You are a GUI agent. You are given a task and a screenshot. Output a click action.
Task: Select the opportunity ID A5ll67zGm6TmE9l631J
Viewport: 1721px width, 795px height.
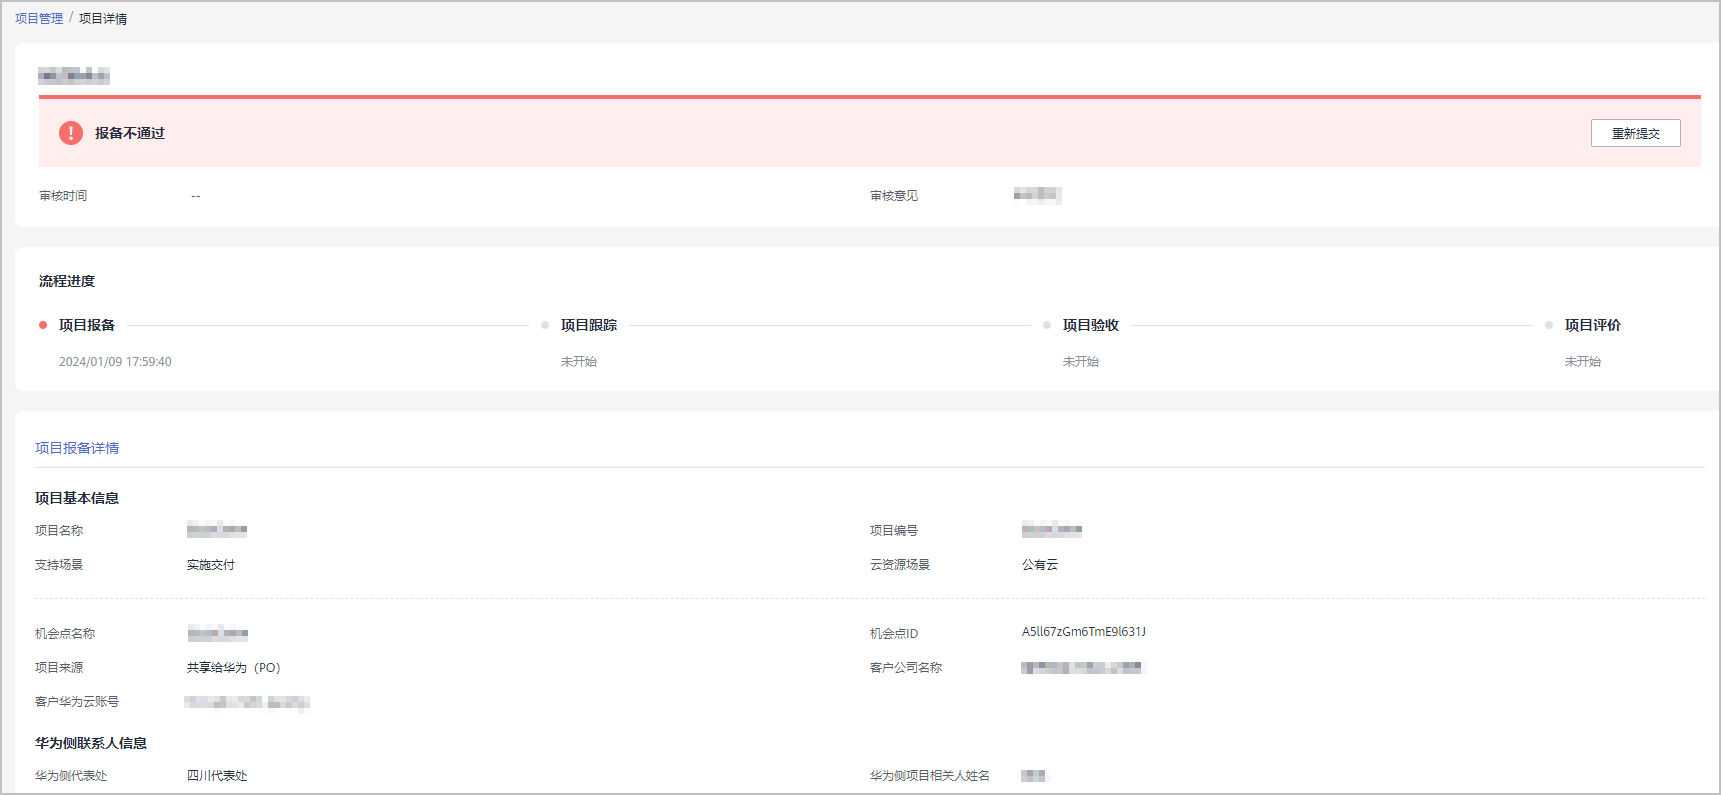tap(1084, 632)
